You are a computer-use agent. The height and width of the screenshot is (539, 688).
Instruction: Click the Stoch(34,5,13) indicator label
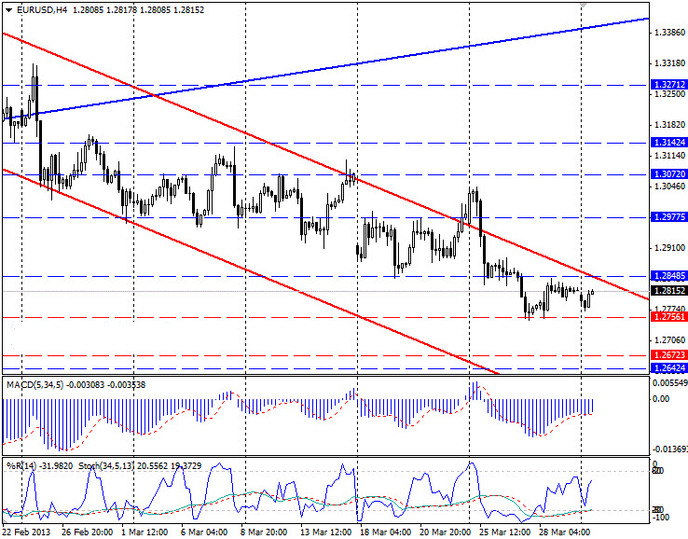pyautogui.click(x=97, y=466)
